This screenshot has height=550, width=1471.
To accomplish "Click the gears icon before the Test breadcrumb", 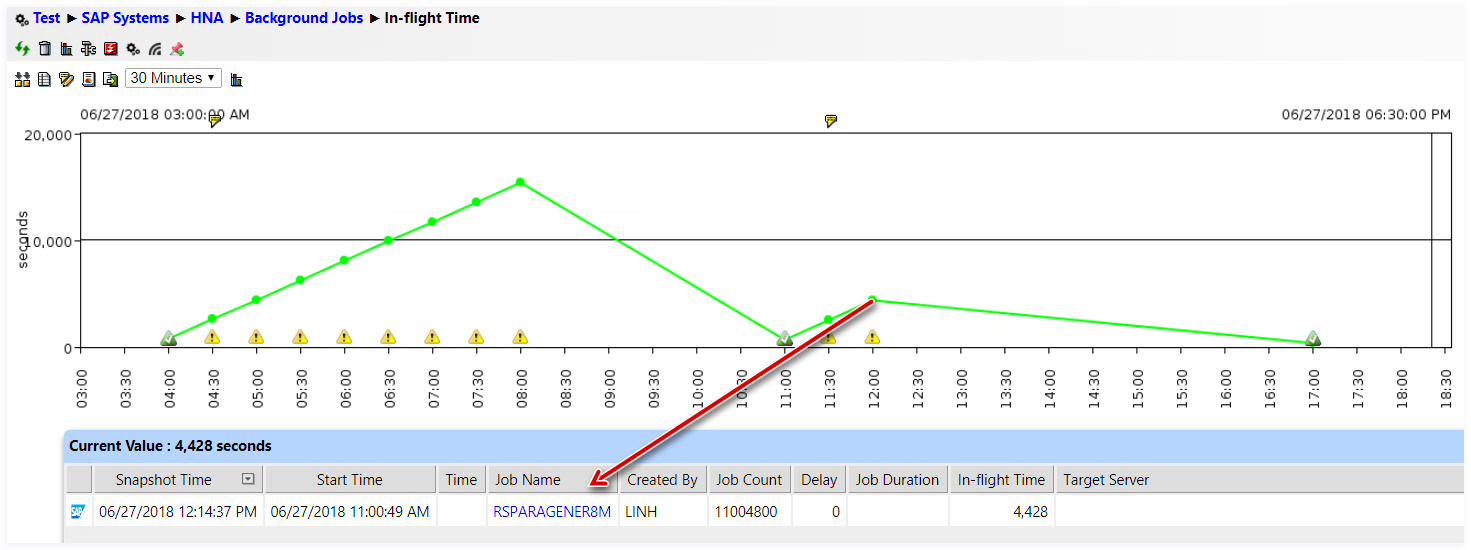I will pyautogui.click(x=22, y=19).
